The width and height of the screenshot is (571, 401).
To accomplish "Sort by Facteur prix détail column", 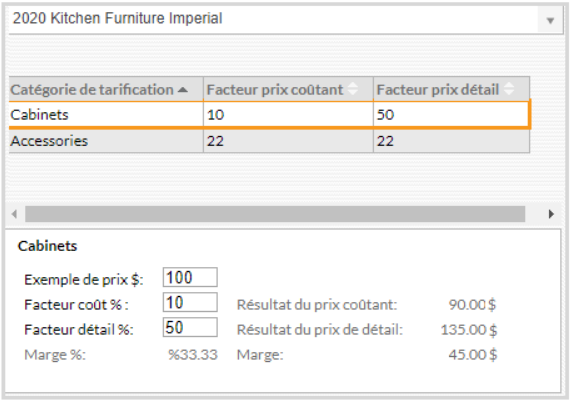I will (x=451, y=89).
